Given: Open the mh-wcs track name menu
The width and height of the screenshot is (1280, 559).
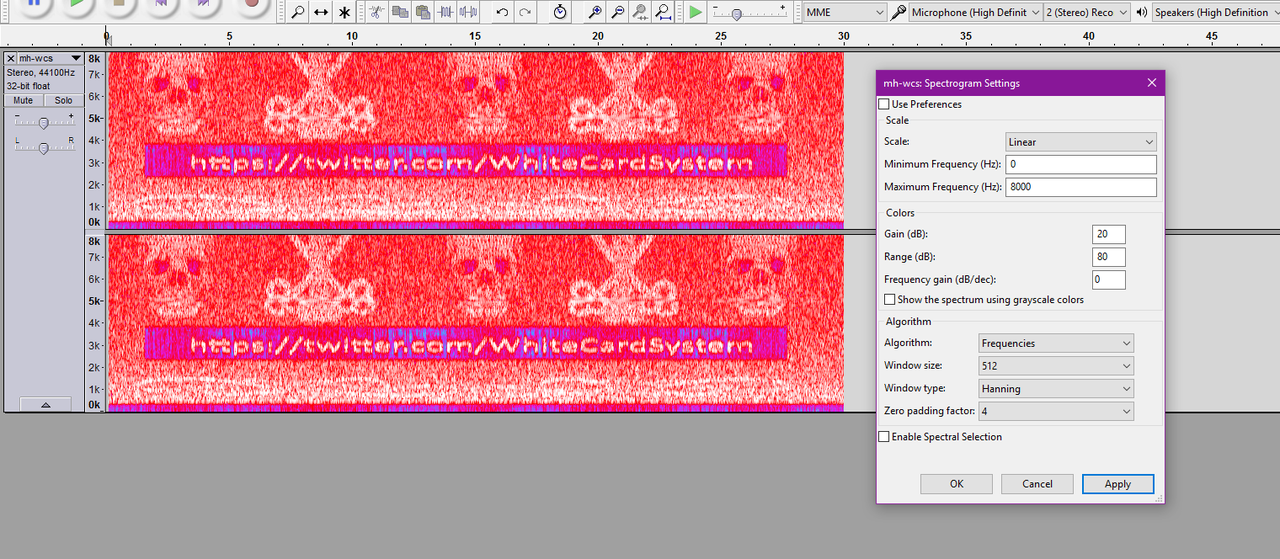Looking at the screenshot, I should click(x=49, y=59).
